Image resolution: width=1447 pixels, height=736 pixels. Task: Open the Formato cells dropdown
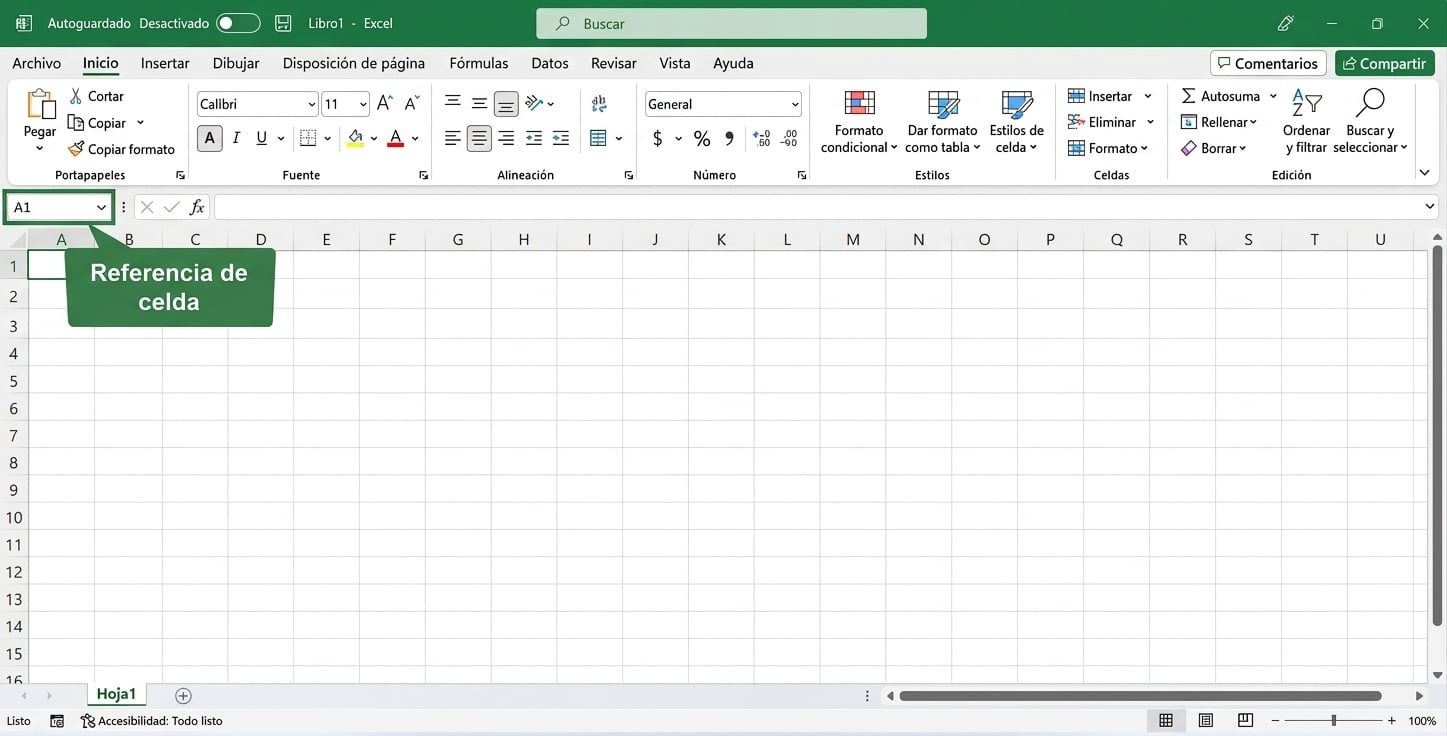click(1108, 148)
